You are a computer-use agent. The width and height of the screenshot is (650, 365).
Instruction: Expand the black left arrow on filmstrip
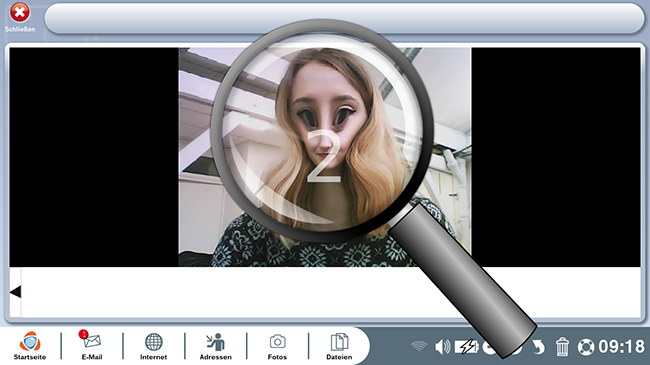[15, 292]
